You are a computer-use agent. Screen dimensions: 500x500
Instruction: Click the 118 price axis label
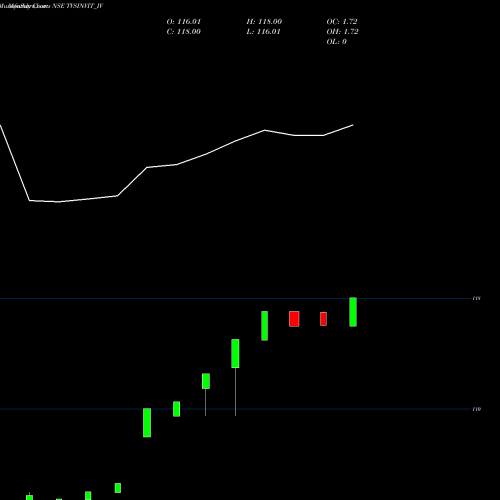(x=477, y=298)
